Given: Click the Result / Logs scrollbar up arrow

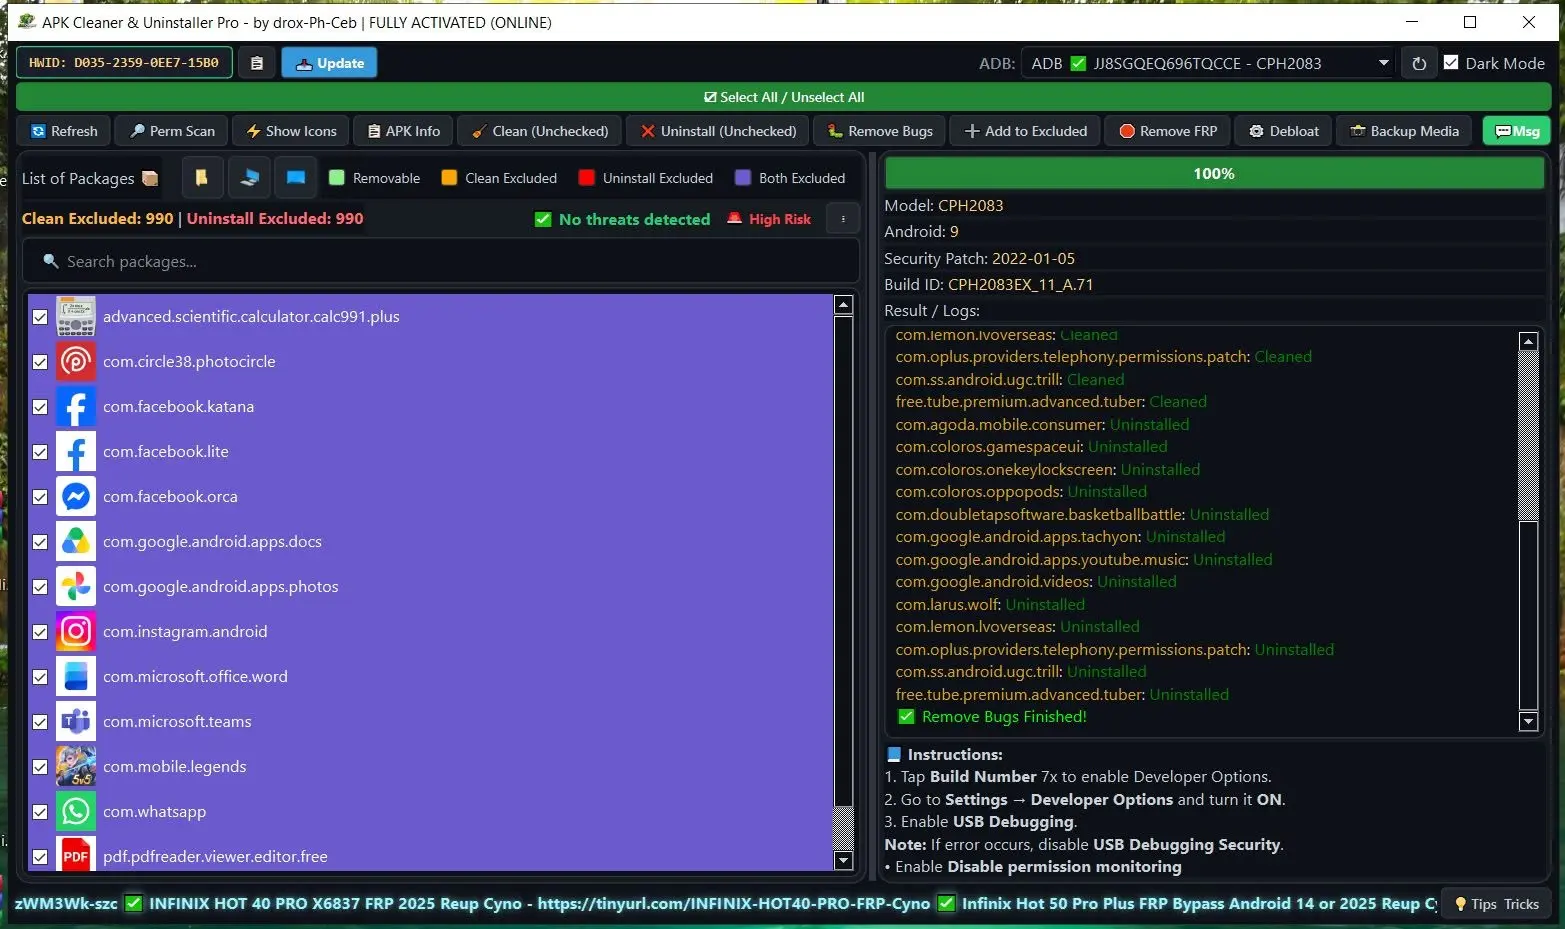Looking at the screenshot, I should click(x=1528, y=342).
